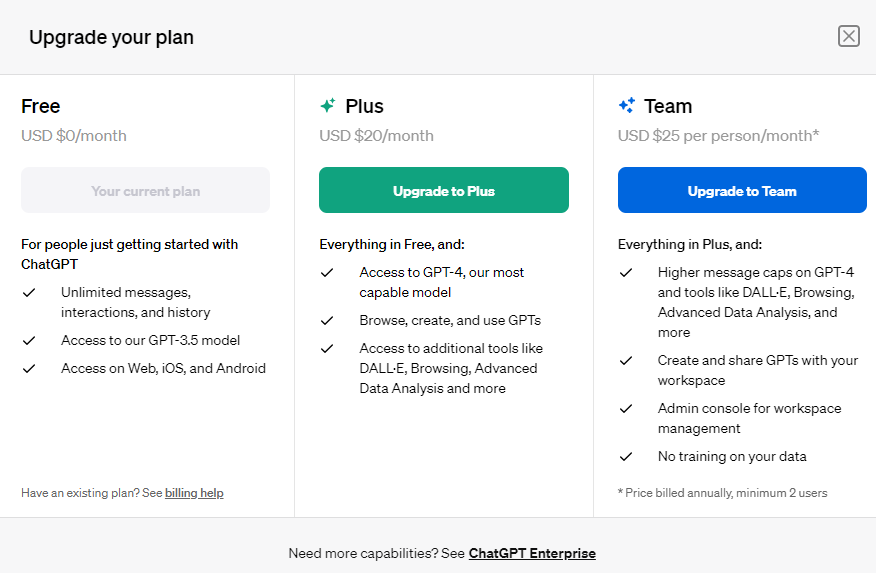This screenshot has width=876, height=573.
Task: Open the ChatGPT Enterprise link
Action: coord(531,553)
